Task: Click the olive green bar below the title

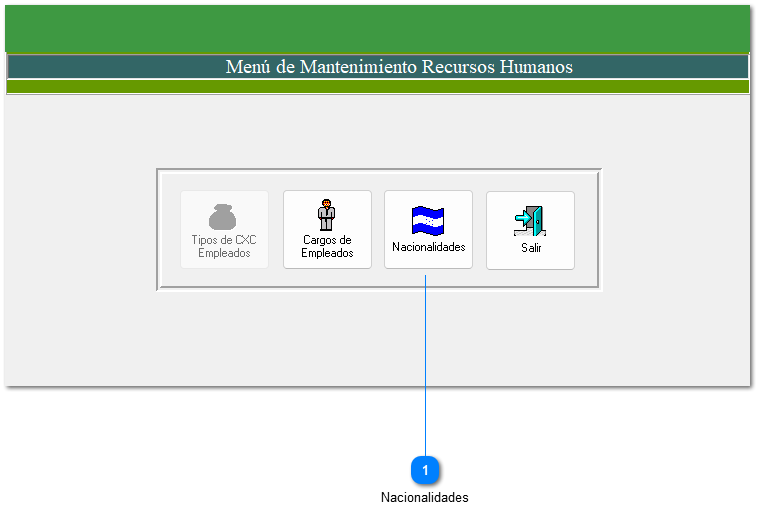Action: 378,87
